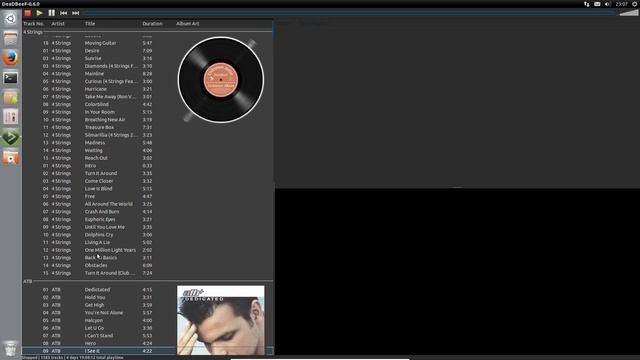Sort by the Artist column header

58,24
